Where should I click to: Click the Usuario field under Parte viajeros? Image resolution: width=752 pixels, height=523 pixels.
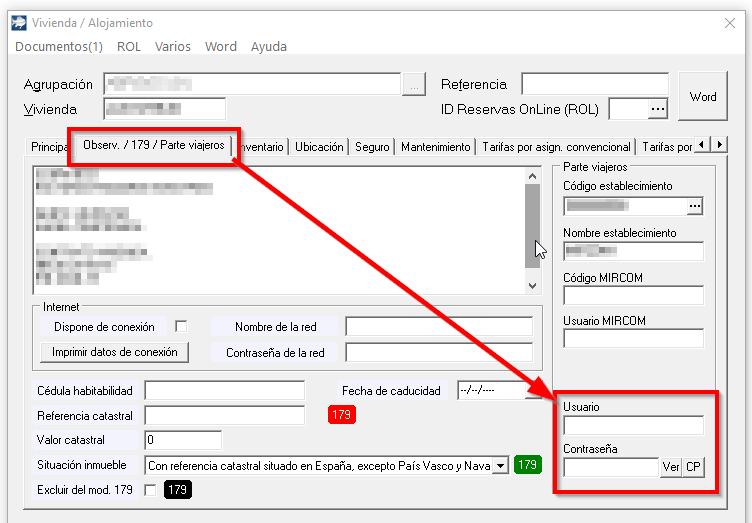pos(633,425)
